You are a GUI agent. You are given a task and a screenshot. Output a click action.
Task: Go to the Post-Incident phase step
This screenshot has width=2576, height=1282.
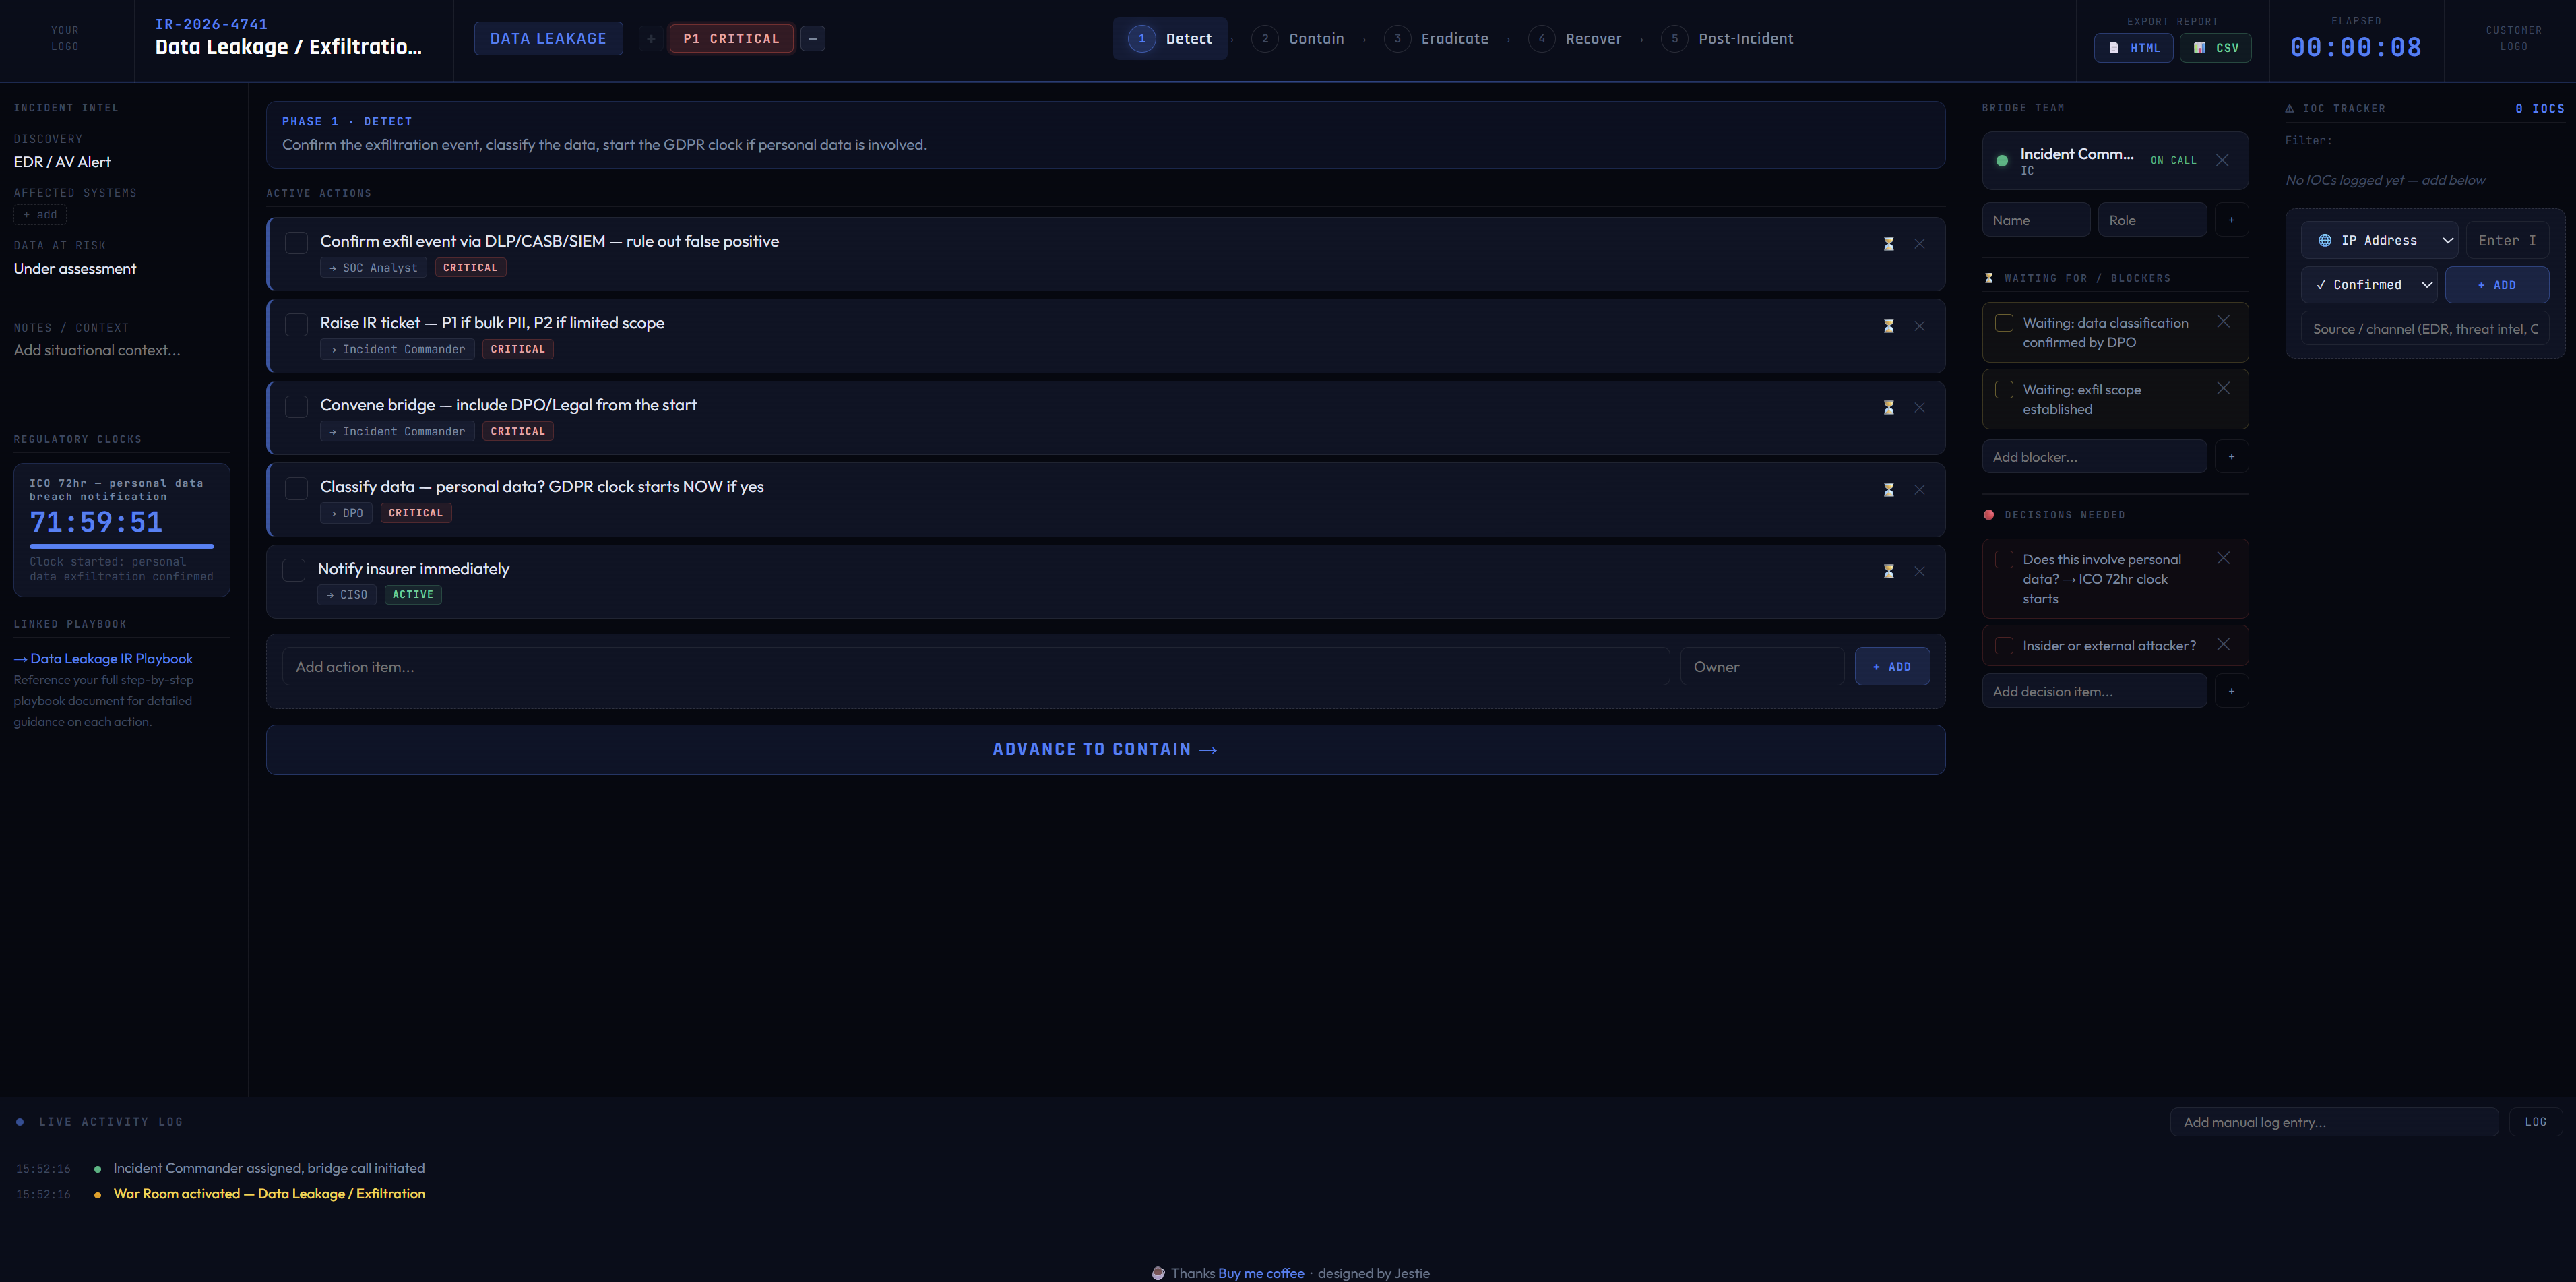[x=1728, y=39]
